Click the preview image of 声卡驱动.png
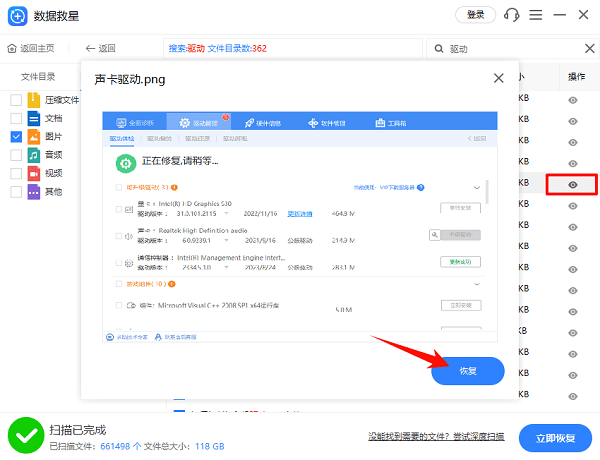600x460 pixels. [300, 227]
